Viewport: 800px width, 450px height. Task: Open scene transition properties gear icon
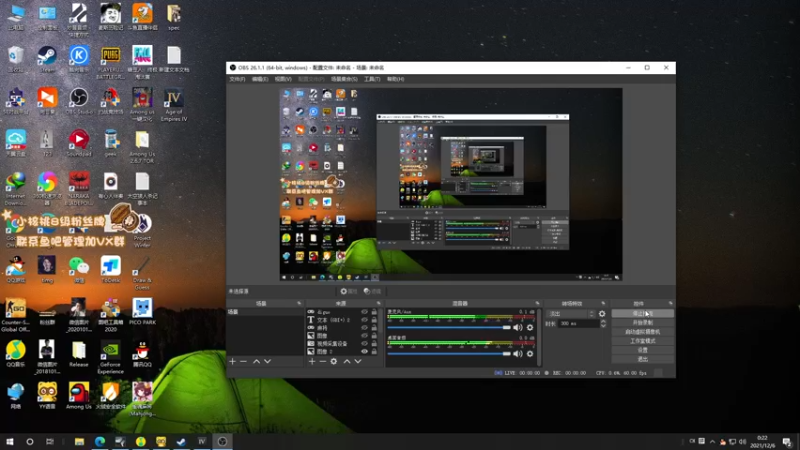[x=602, y=314]
